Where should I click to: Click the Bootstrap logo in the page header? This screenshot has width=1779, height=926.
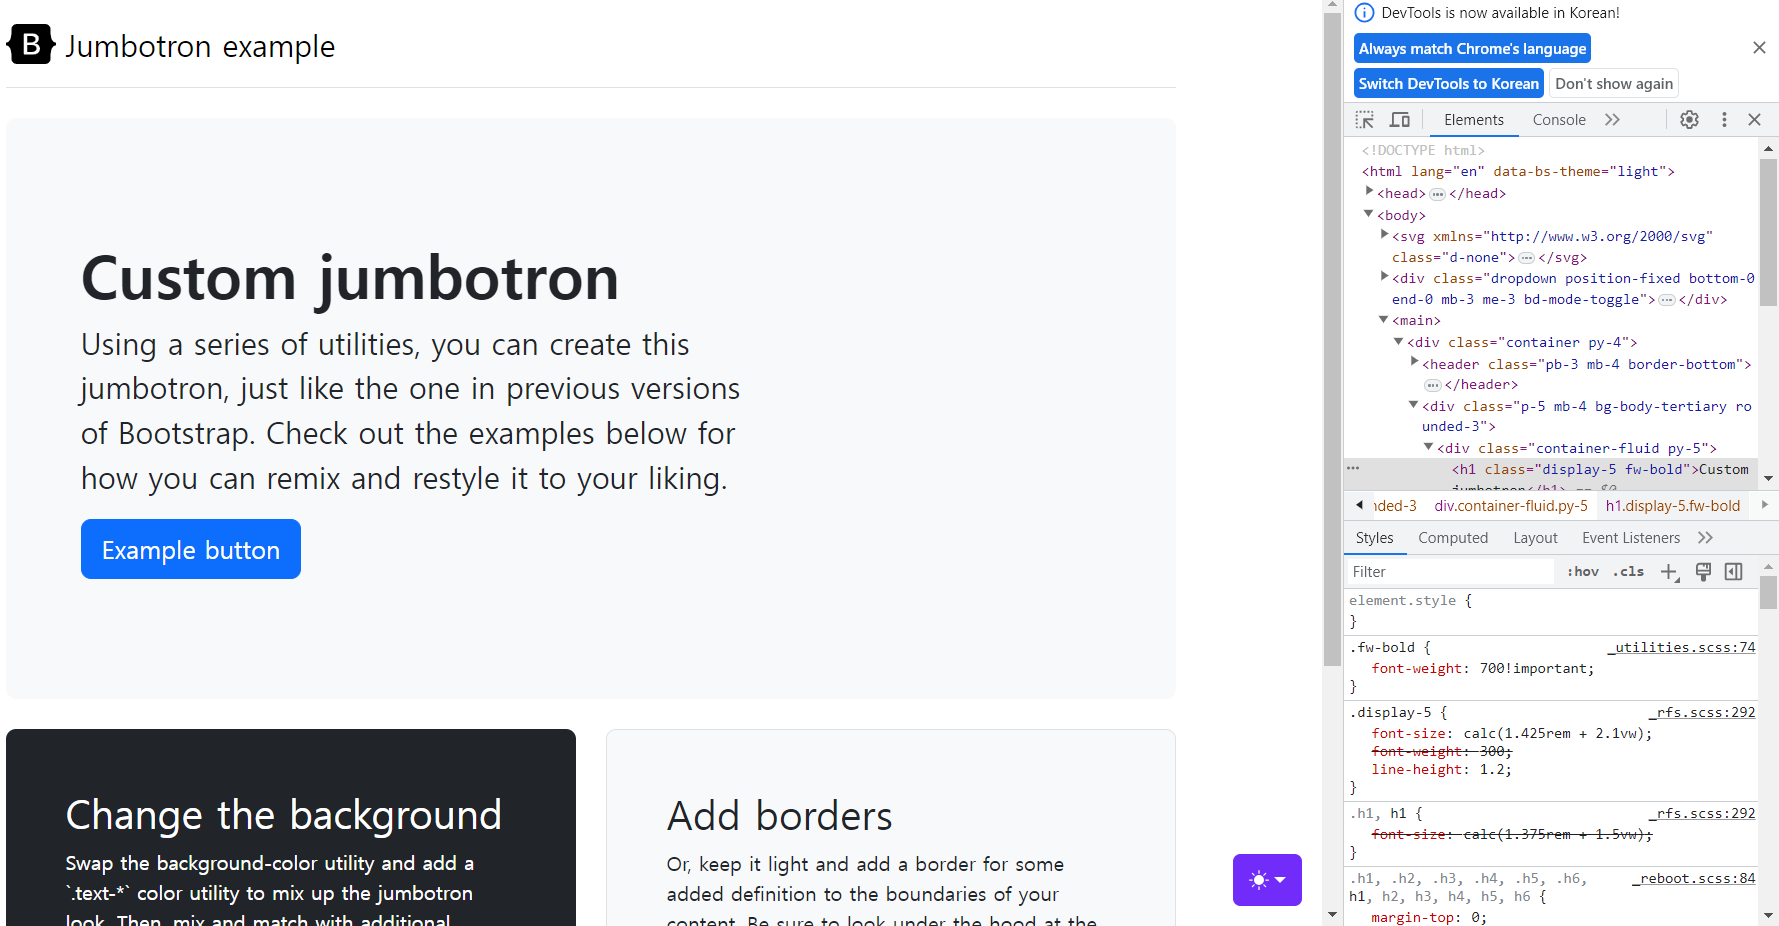[x=31, y=45]
